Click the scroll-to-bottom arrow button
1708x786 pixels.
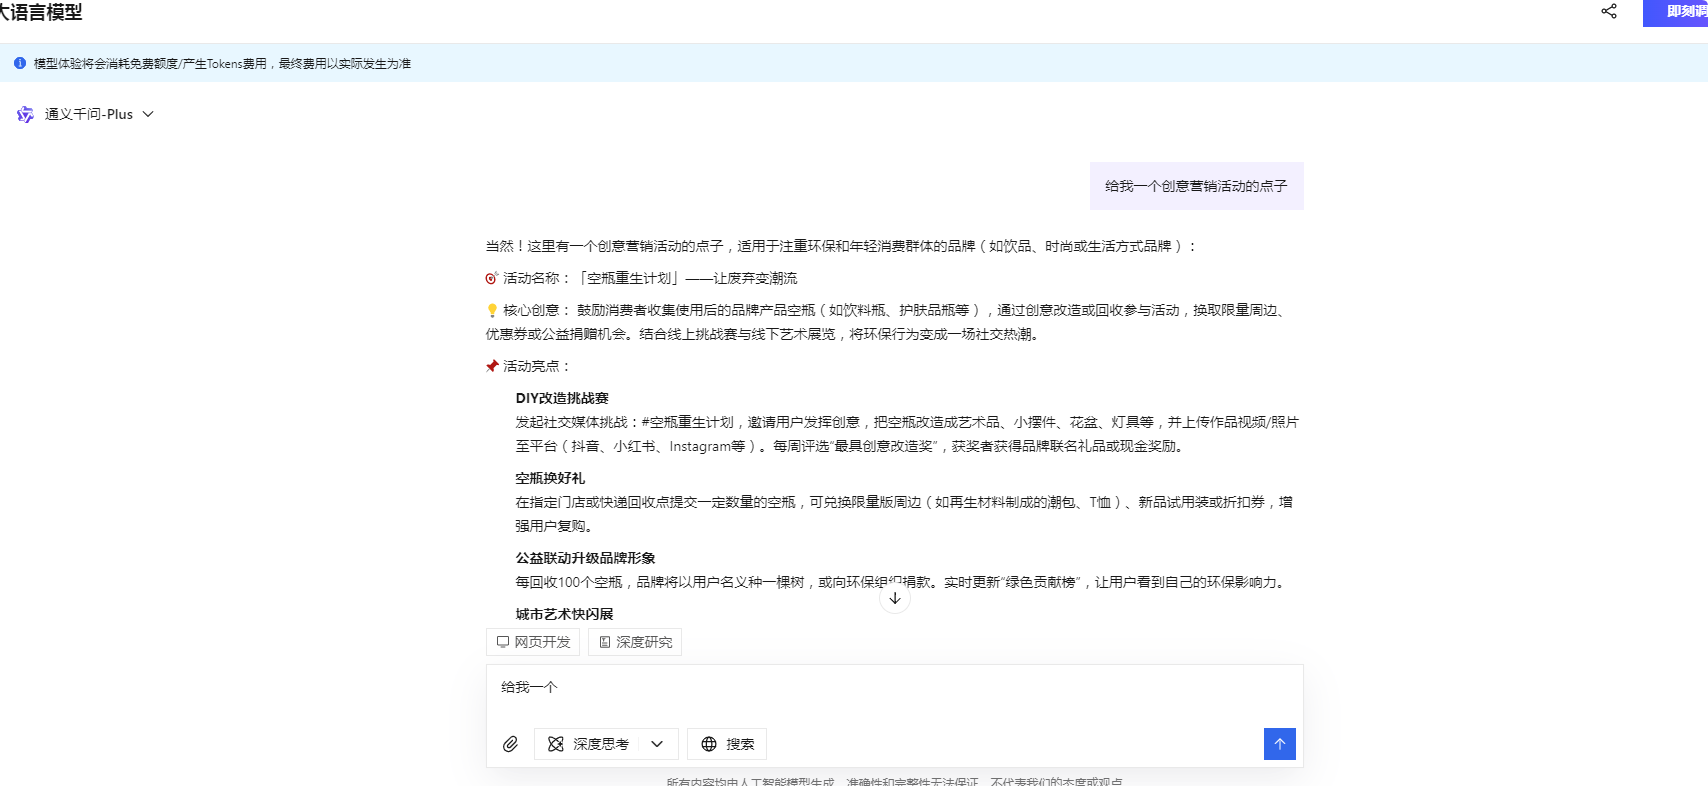coord(895,598)
